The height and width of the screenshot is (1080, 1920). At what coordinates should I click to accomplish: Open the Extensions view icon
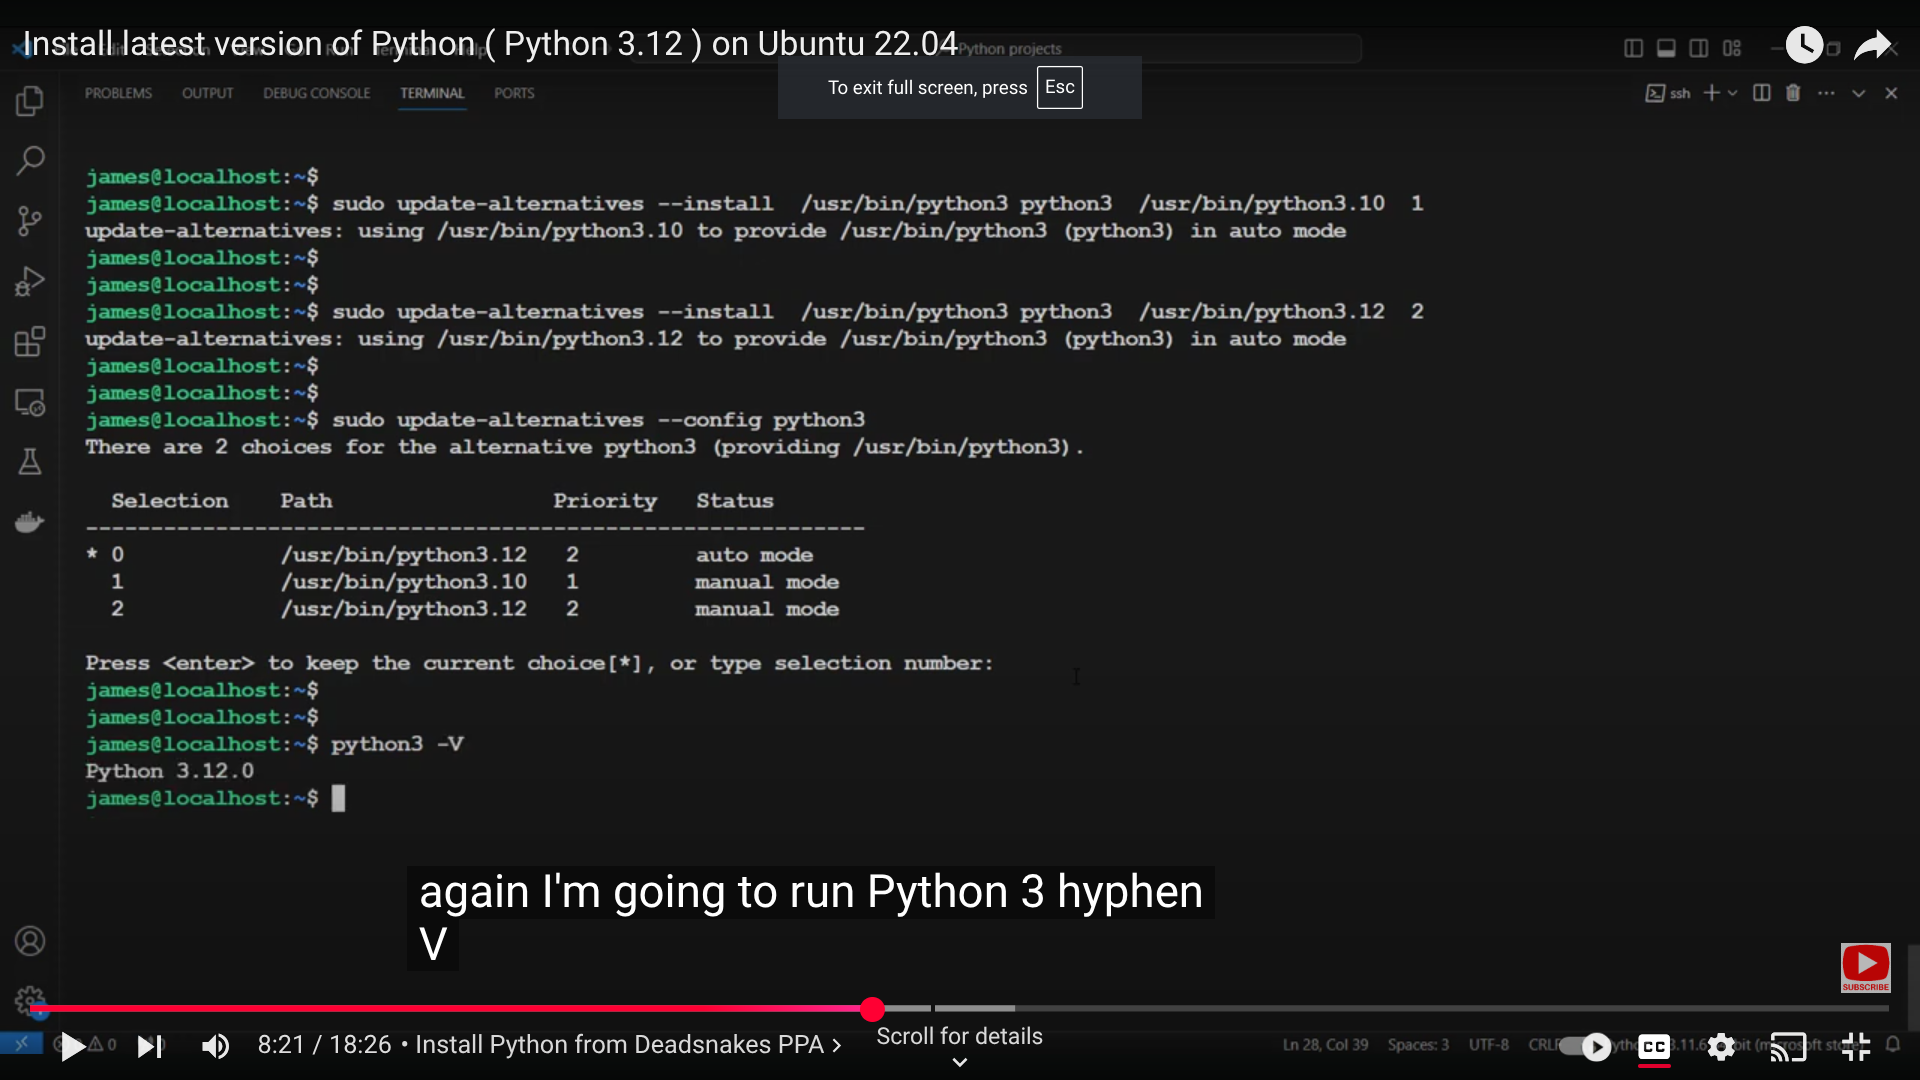(x=30, y=341)
